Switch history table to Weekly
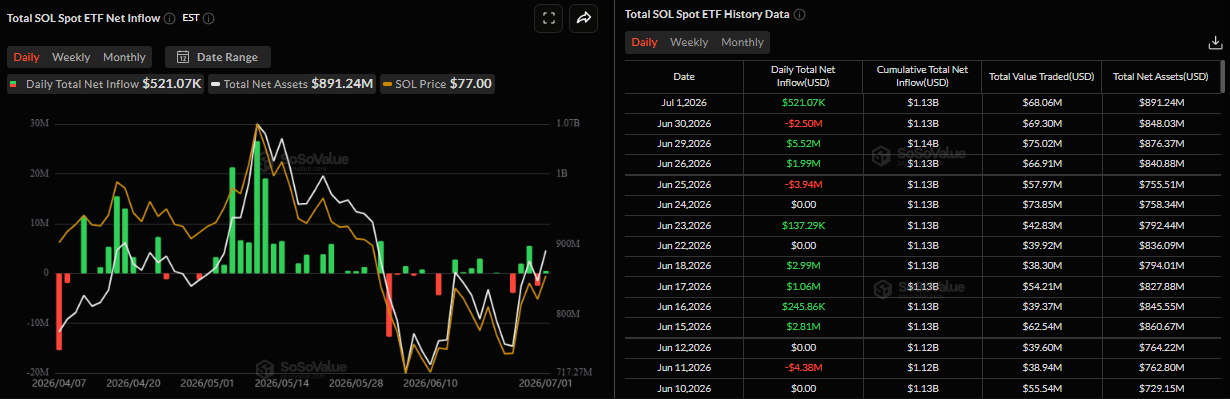The width and height of the screenshot is (1230, 399). click(x=689, y=42)
